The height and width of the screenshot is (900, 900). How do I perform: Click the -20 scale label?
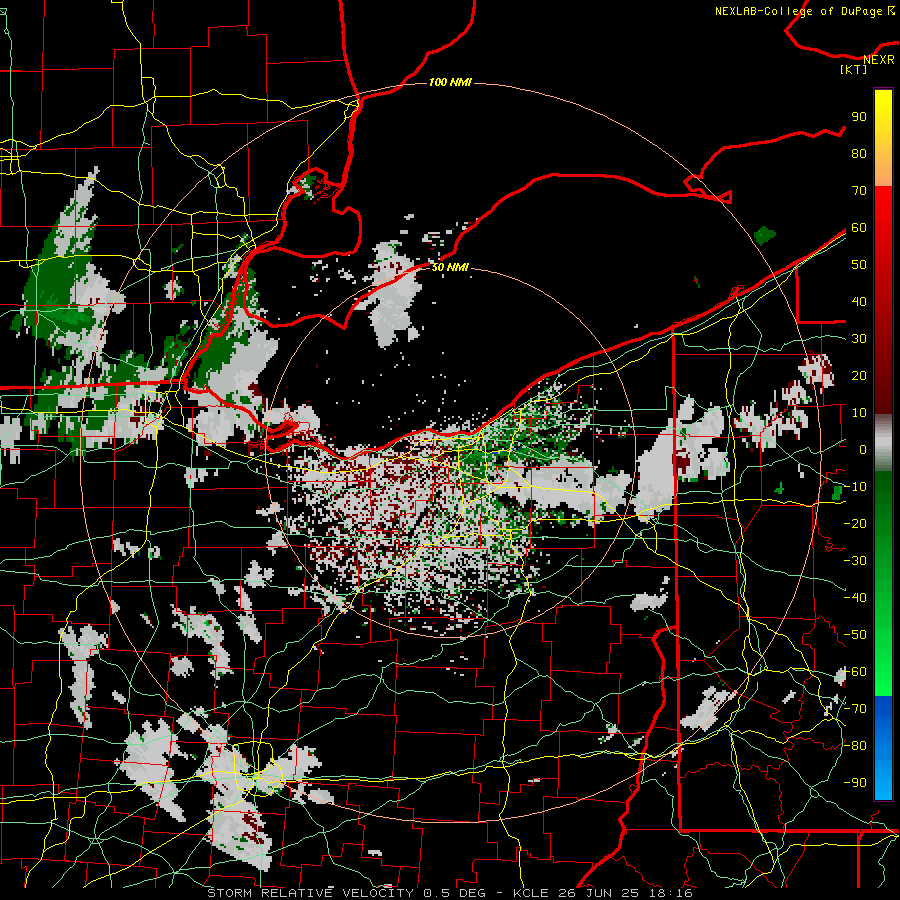point(855,524)
